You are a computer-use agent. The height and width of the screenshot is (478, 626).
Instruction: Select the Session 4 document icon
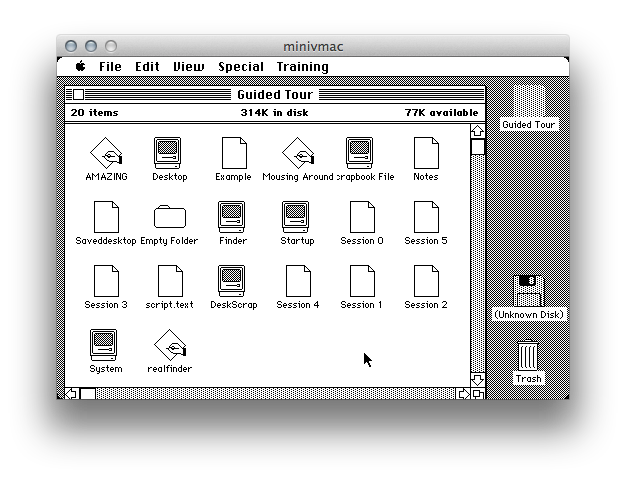[298, 281]
